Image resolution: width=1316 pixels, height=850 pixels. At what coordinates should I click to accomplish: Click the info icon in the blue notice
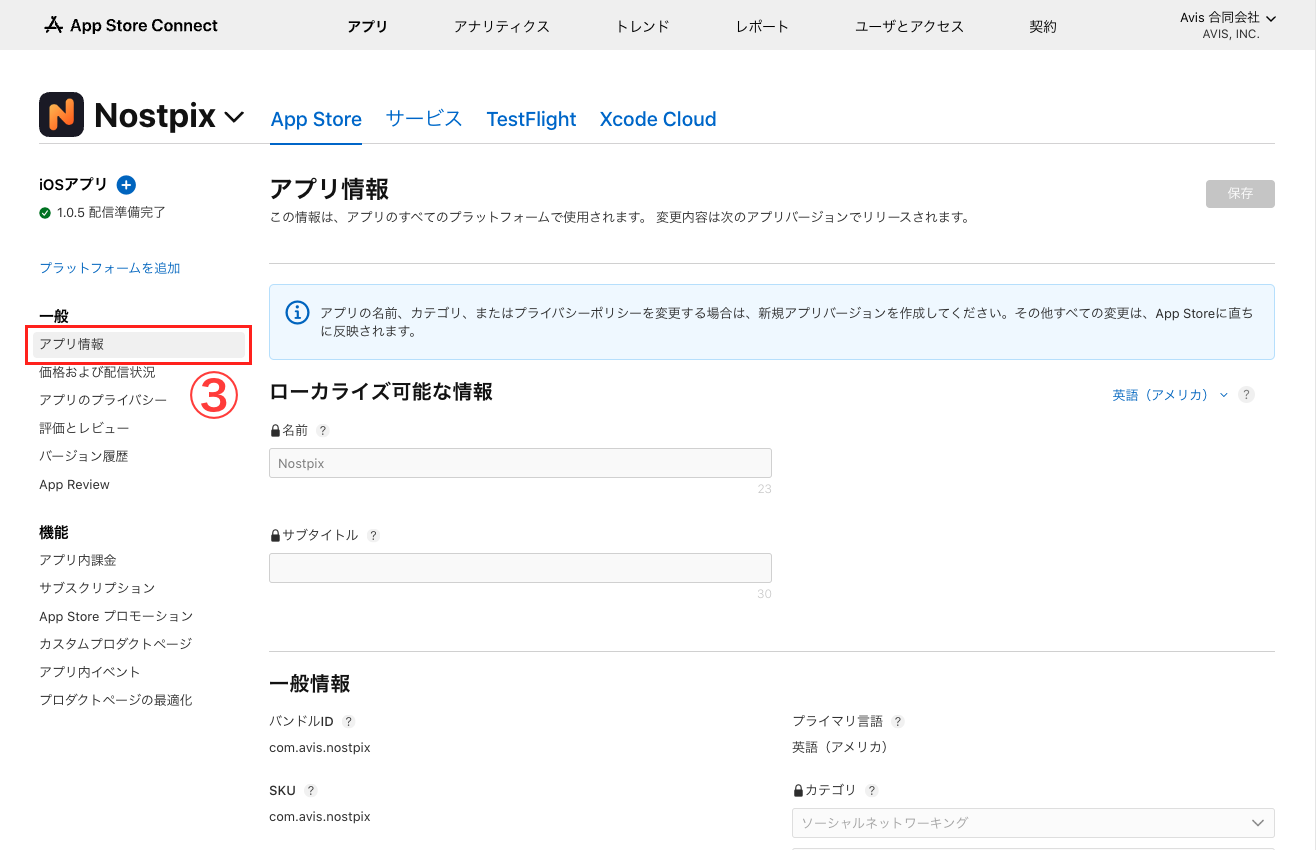point(297,313)
